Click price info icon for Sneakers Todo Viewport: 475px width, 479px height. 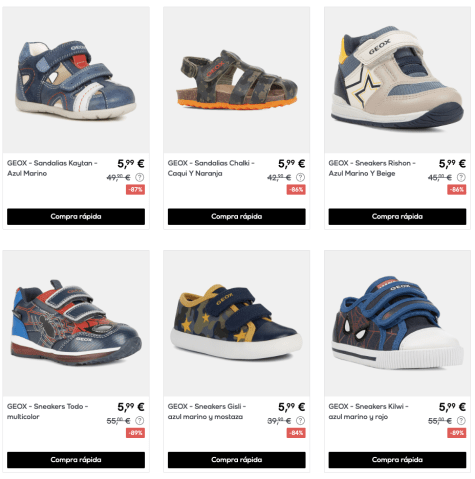140,421
